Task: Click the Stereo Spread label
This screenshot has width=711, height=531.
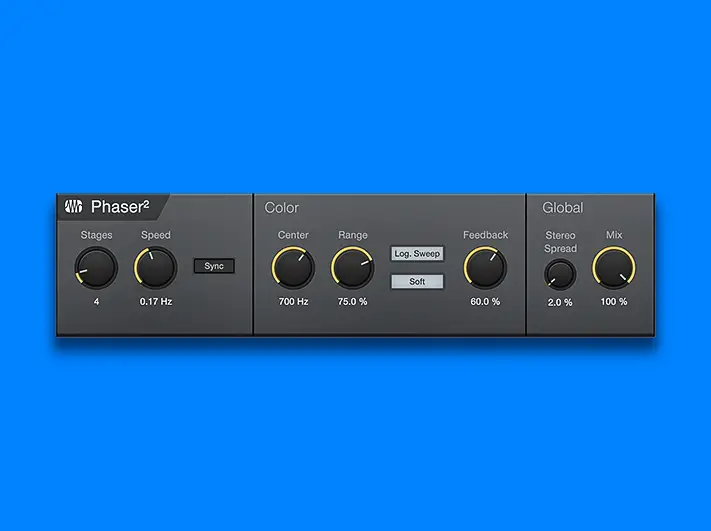Action: click(560, 242)
